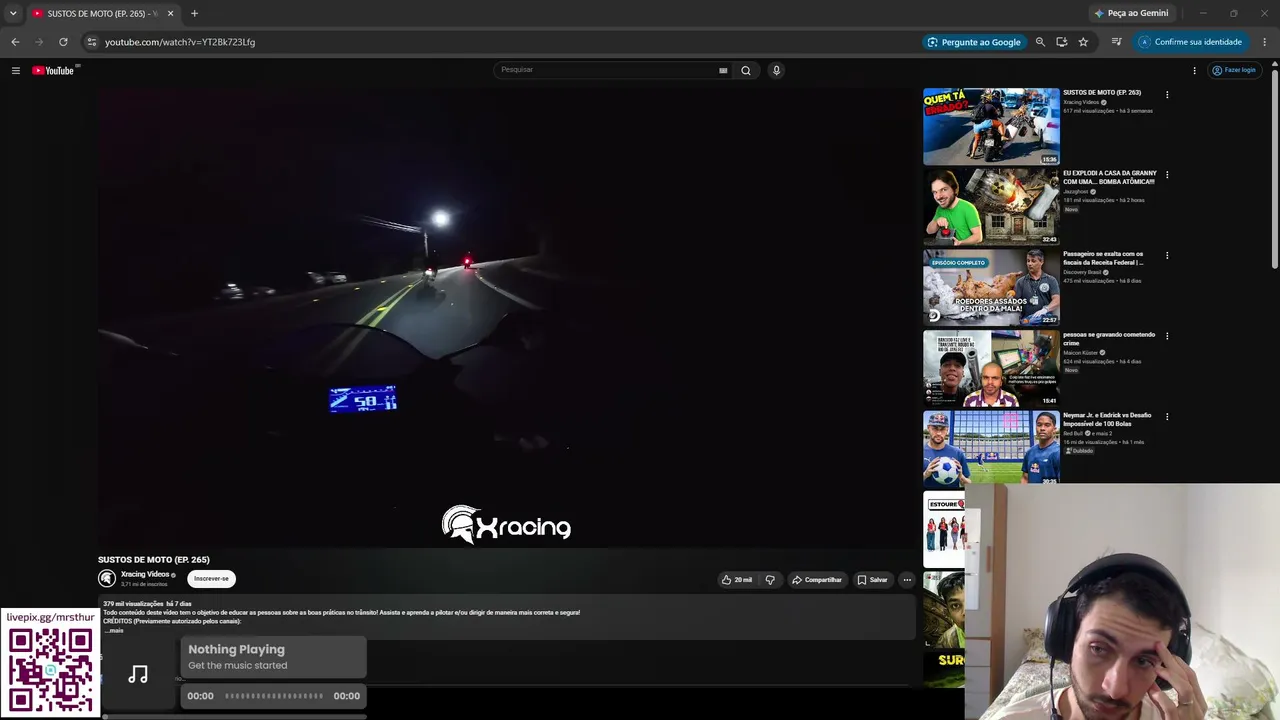The height and width of the screenshot is (720, 1280).
Task: Click the '3,71 mi de inscritos' text
Action: point(144,584)
